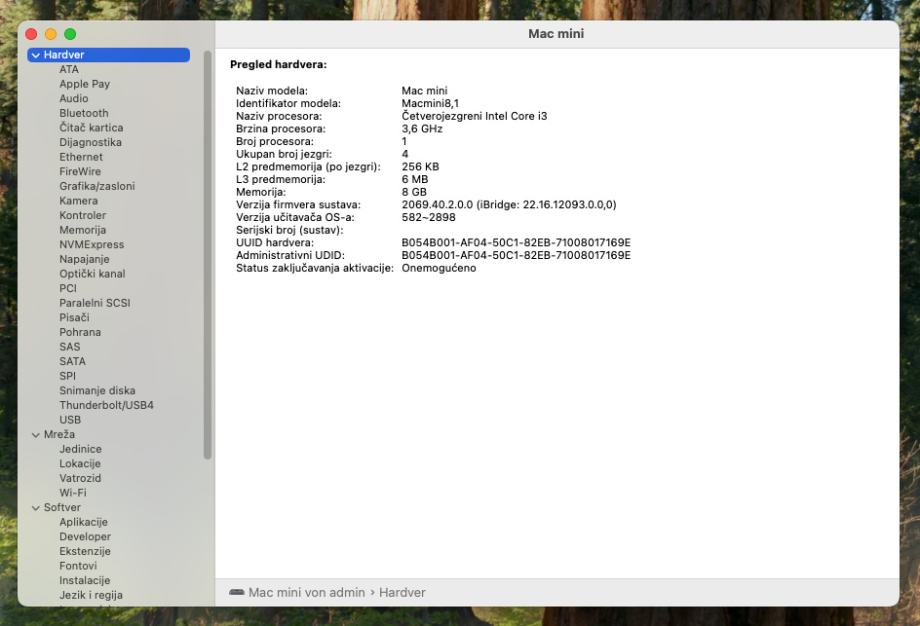Screen dimensions: 920x626
Task: Select Wi-Fi in the sidebar
Action: [72, 493]
